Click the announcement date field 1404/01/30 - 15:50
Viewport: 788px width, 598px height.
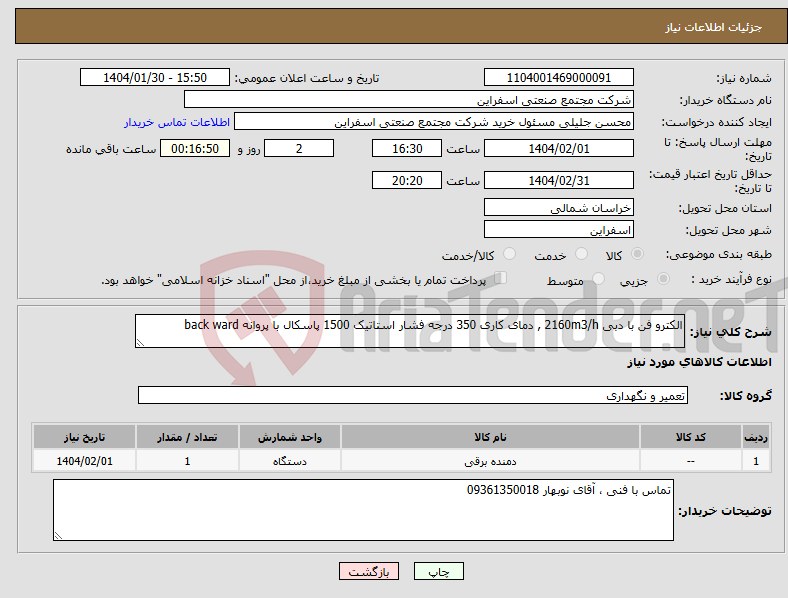coord(155,77)
